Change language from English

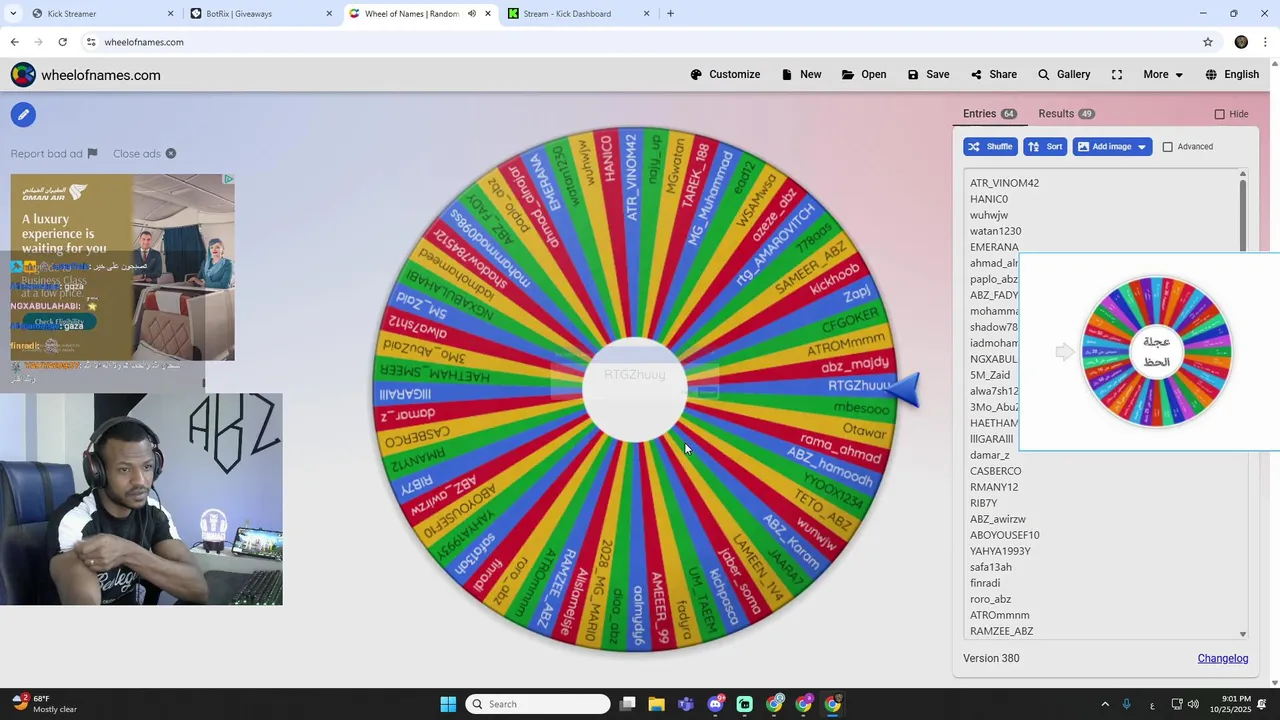[x=1232, y=74]
